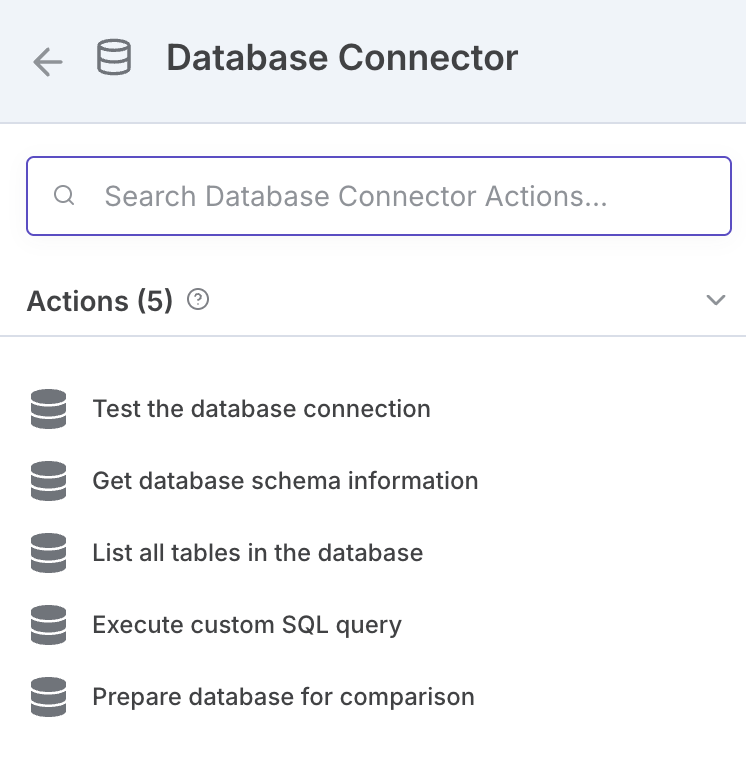Go back using the left arrow icon
This screenshot has width=746, height=774.
coord(48,62)
